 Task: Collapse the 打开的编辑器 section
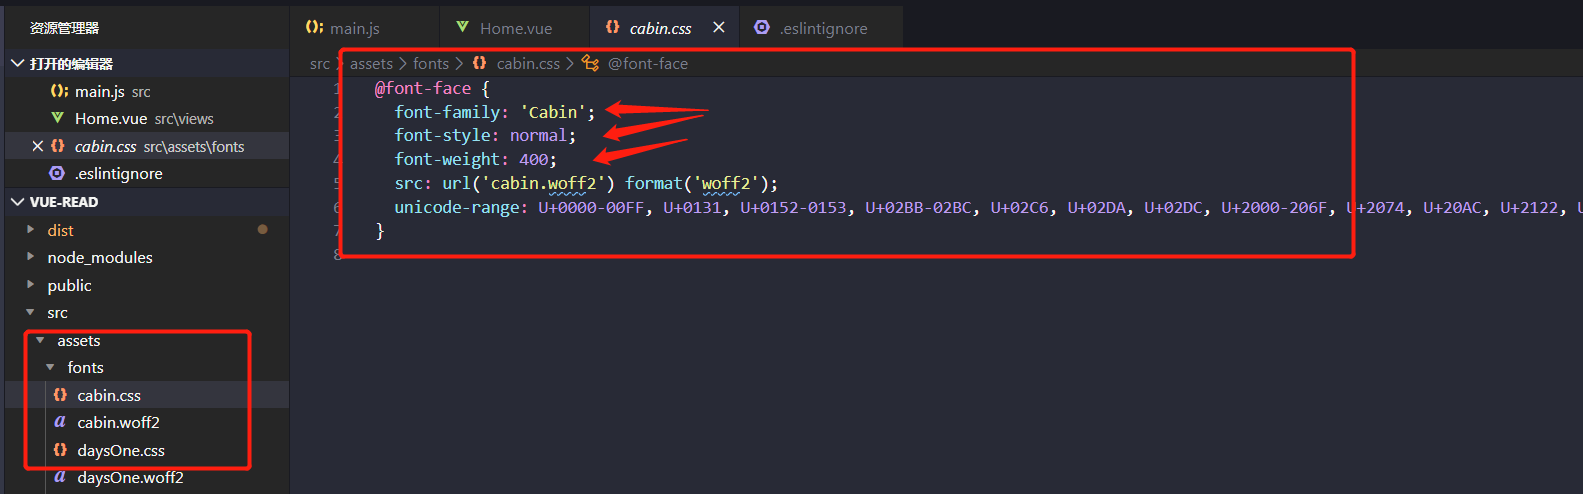pyautogui.click(x=17, y=63)
